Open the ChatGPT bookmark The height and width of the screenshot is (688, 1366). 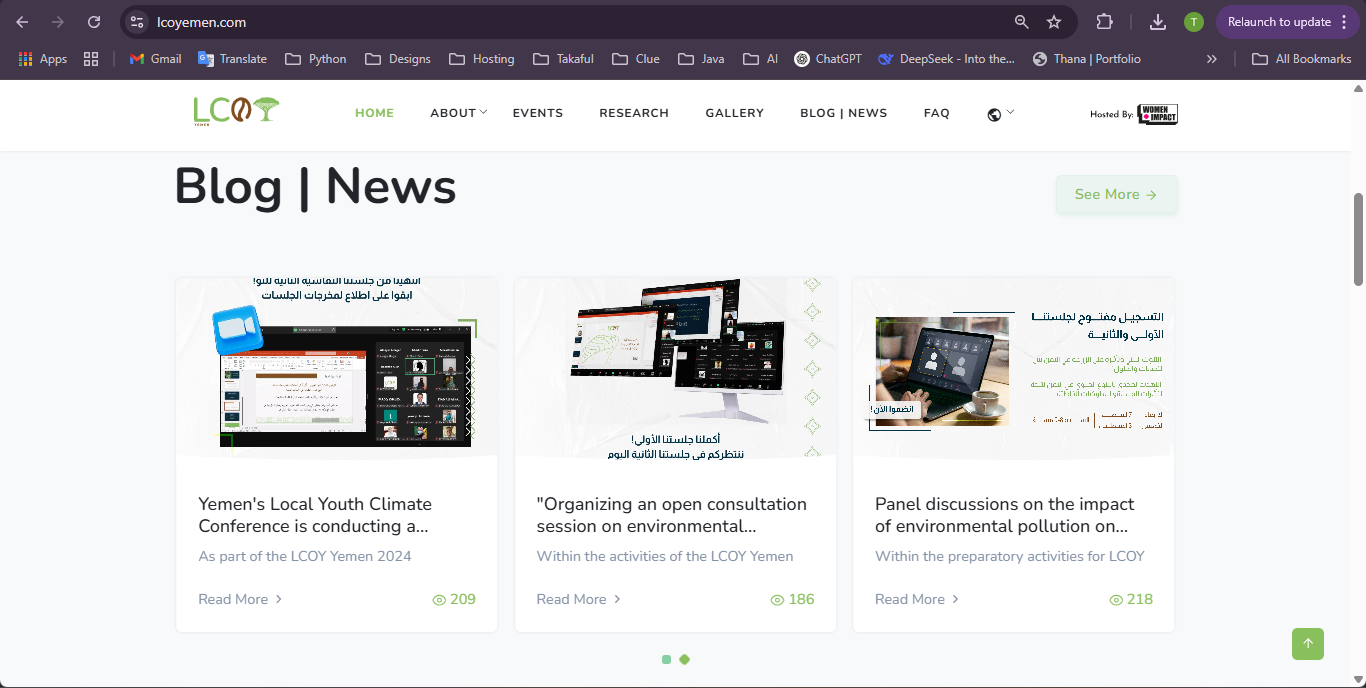[x=828, y=59]
